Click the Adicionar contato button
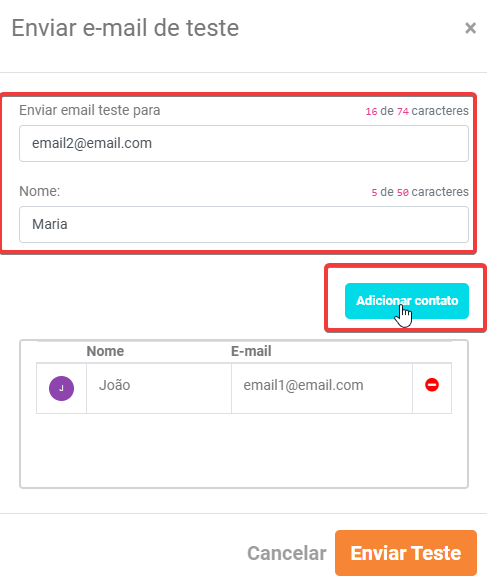Viewport: 487px width, 586px height. [407, 301]
